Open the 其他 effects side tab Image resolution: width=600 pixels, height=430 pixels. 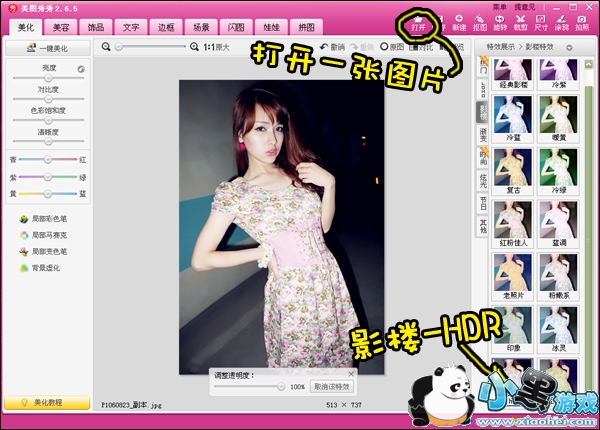[x=483, y=226]
